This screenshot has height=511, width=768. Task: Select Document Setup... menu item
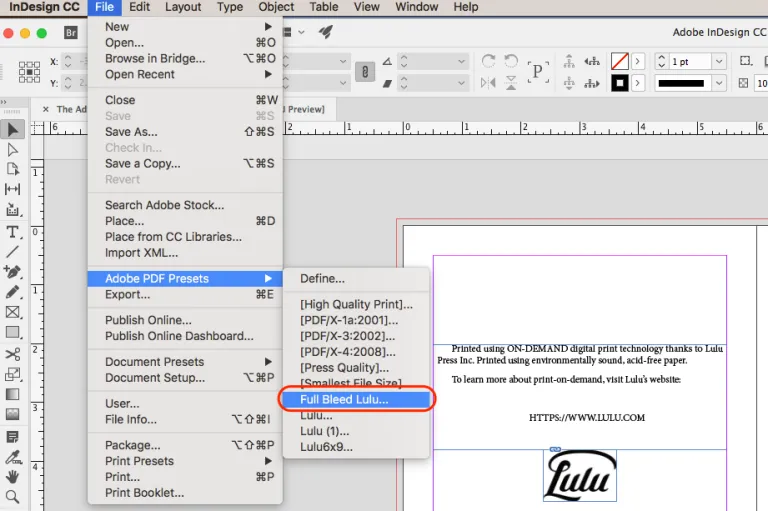point(185,378)
